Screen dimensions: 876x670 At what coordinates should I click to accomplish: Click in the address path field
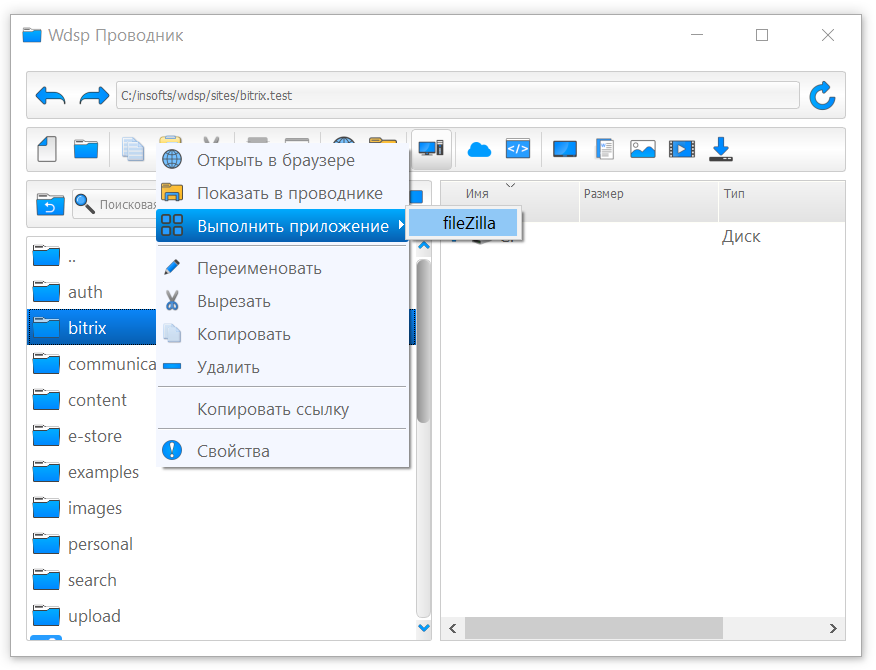pyautogui.click(x=458, y=96)
